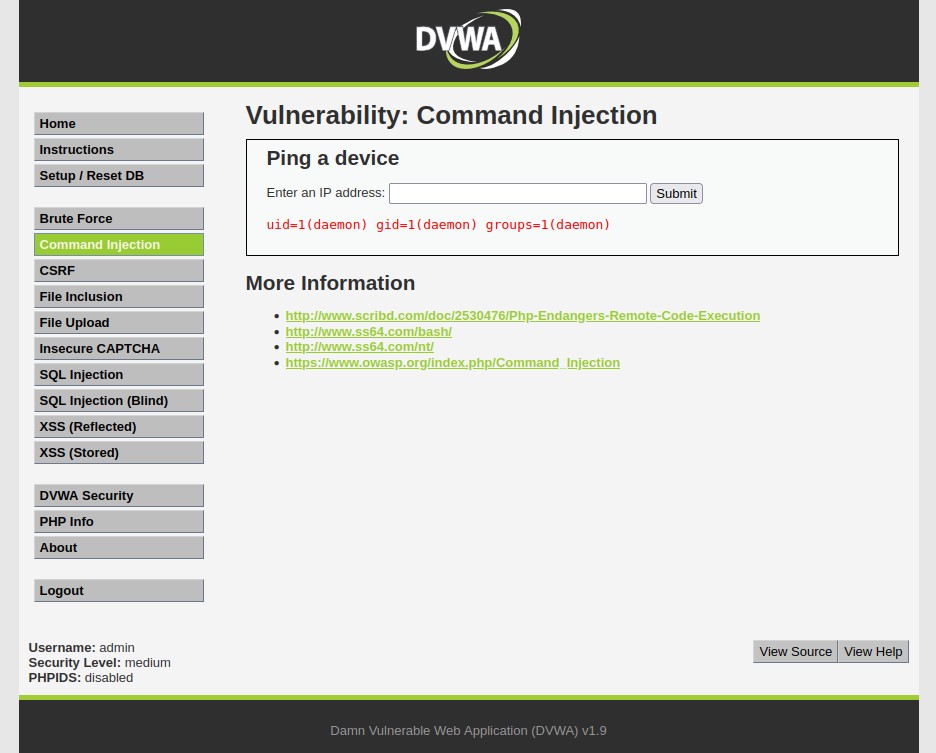Go to XSS (Stored)
The width and height of the screenshot is (936, 753).
(119, 453)
